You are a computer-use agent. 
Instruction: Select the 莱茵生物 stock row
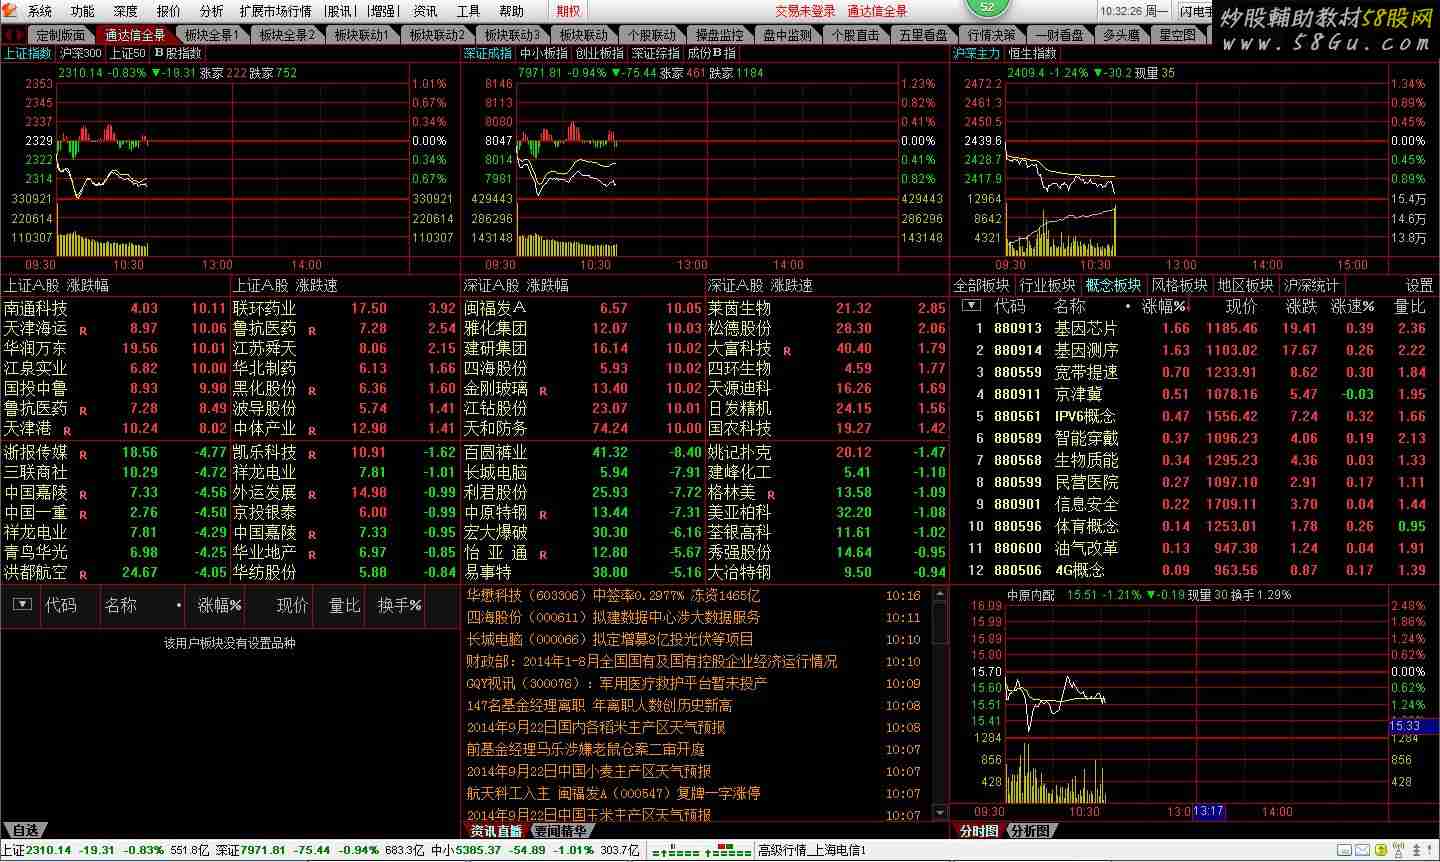pyautogui.click(x=827, y=309)
